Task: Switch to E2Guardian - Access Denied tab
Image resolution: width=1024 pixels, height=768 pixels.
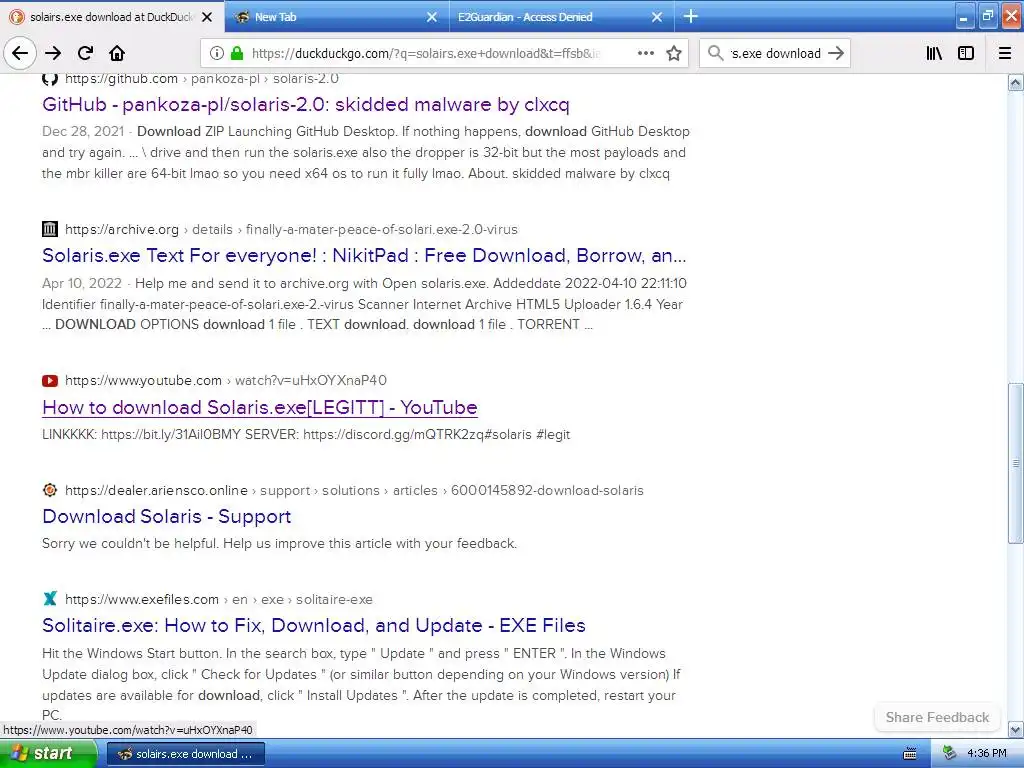Action: pyautogui.click(x=562, y=17)
